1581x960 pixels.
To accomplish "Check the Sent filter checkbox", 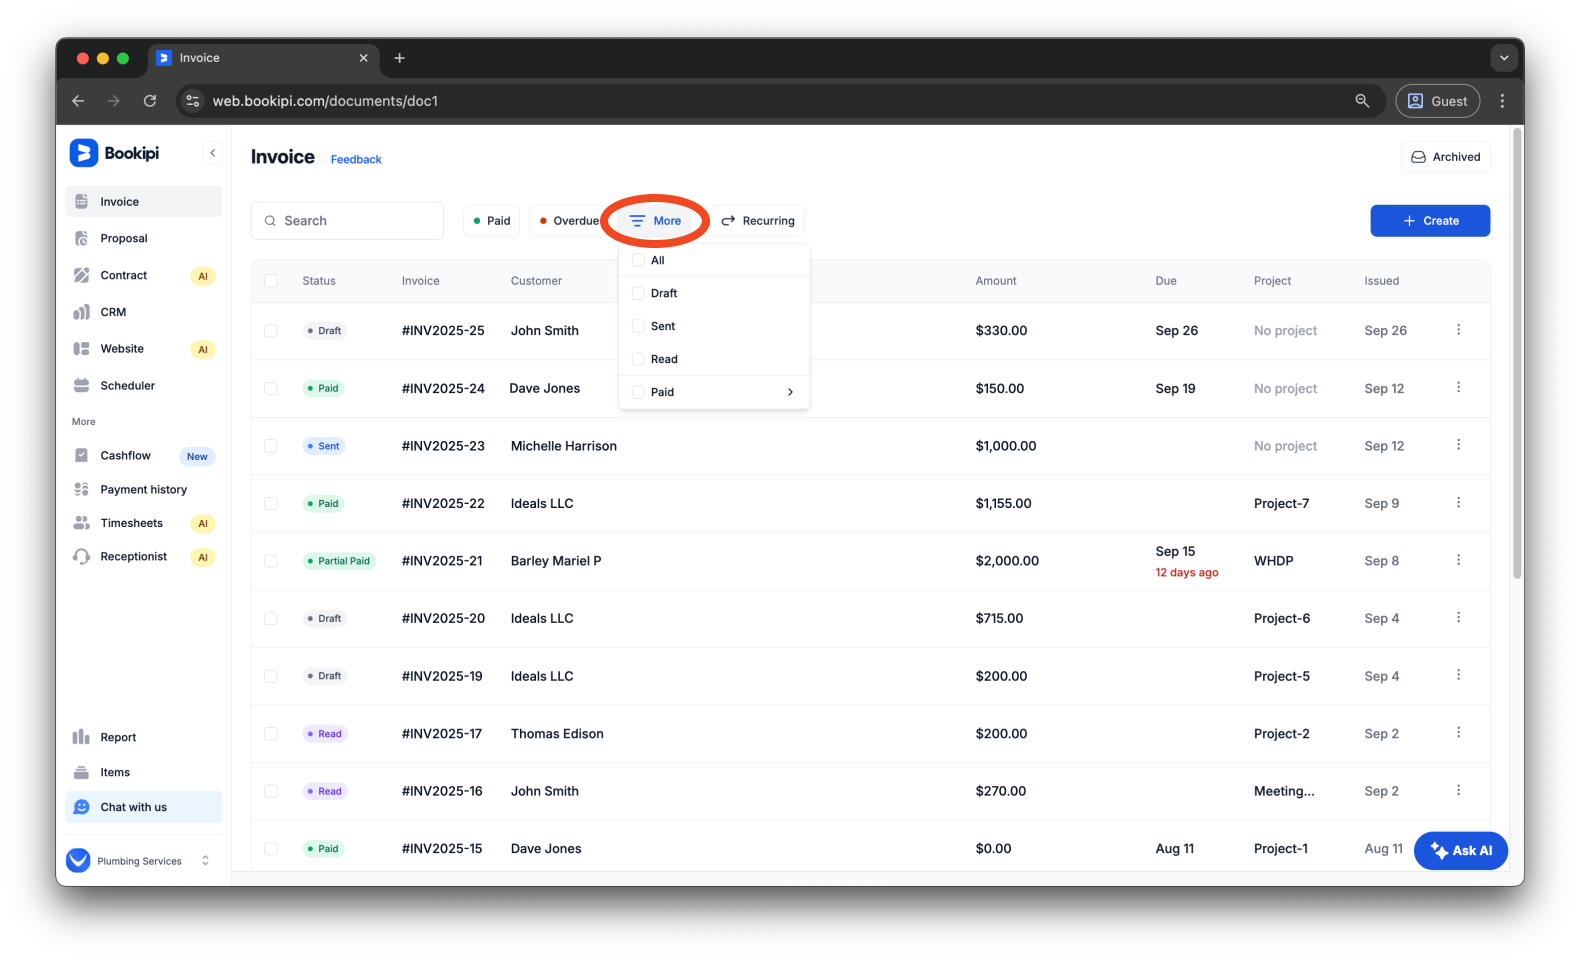I will [638, 326].
